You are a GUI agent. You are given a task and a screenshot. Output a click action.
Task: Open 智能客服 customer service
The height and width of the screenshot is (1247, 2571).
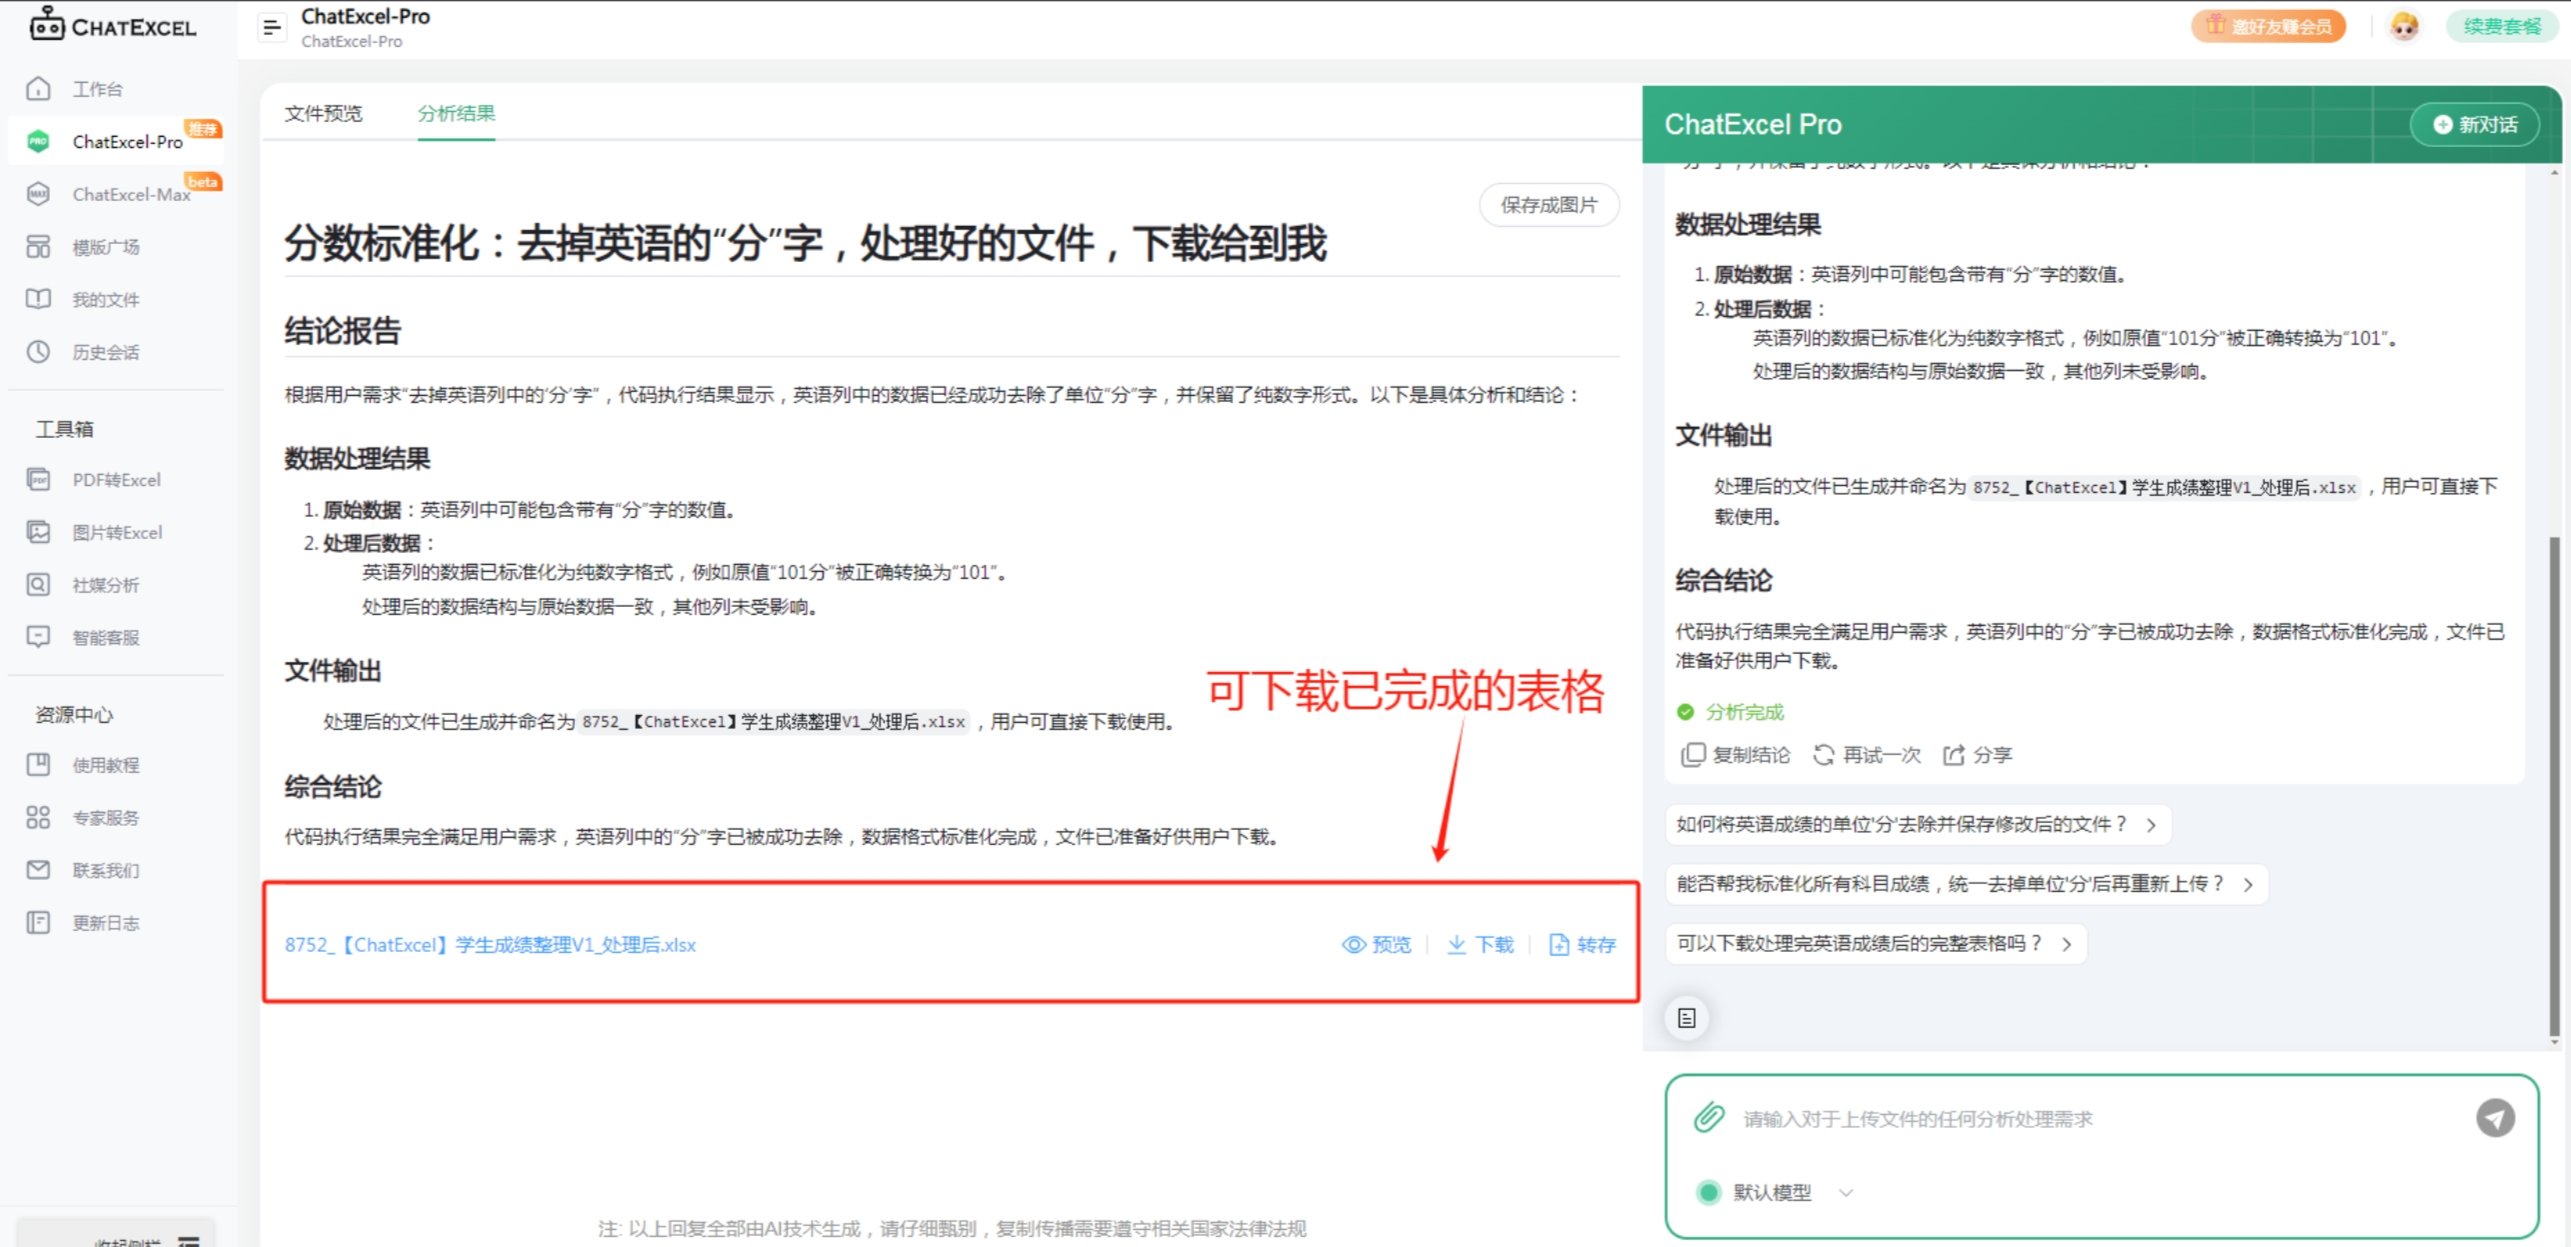coord(107,637)
